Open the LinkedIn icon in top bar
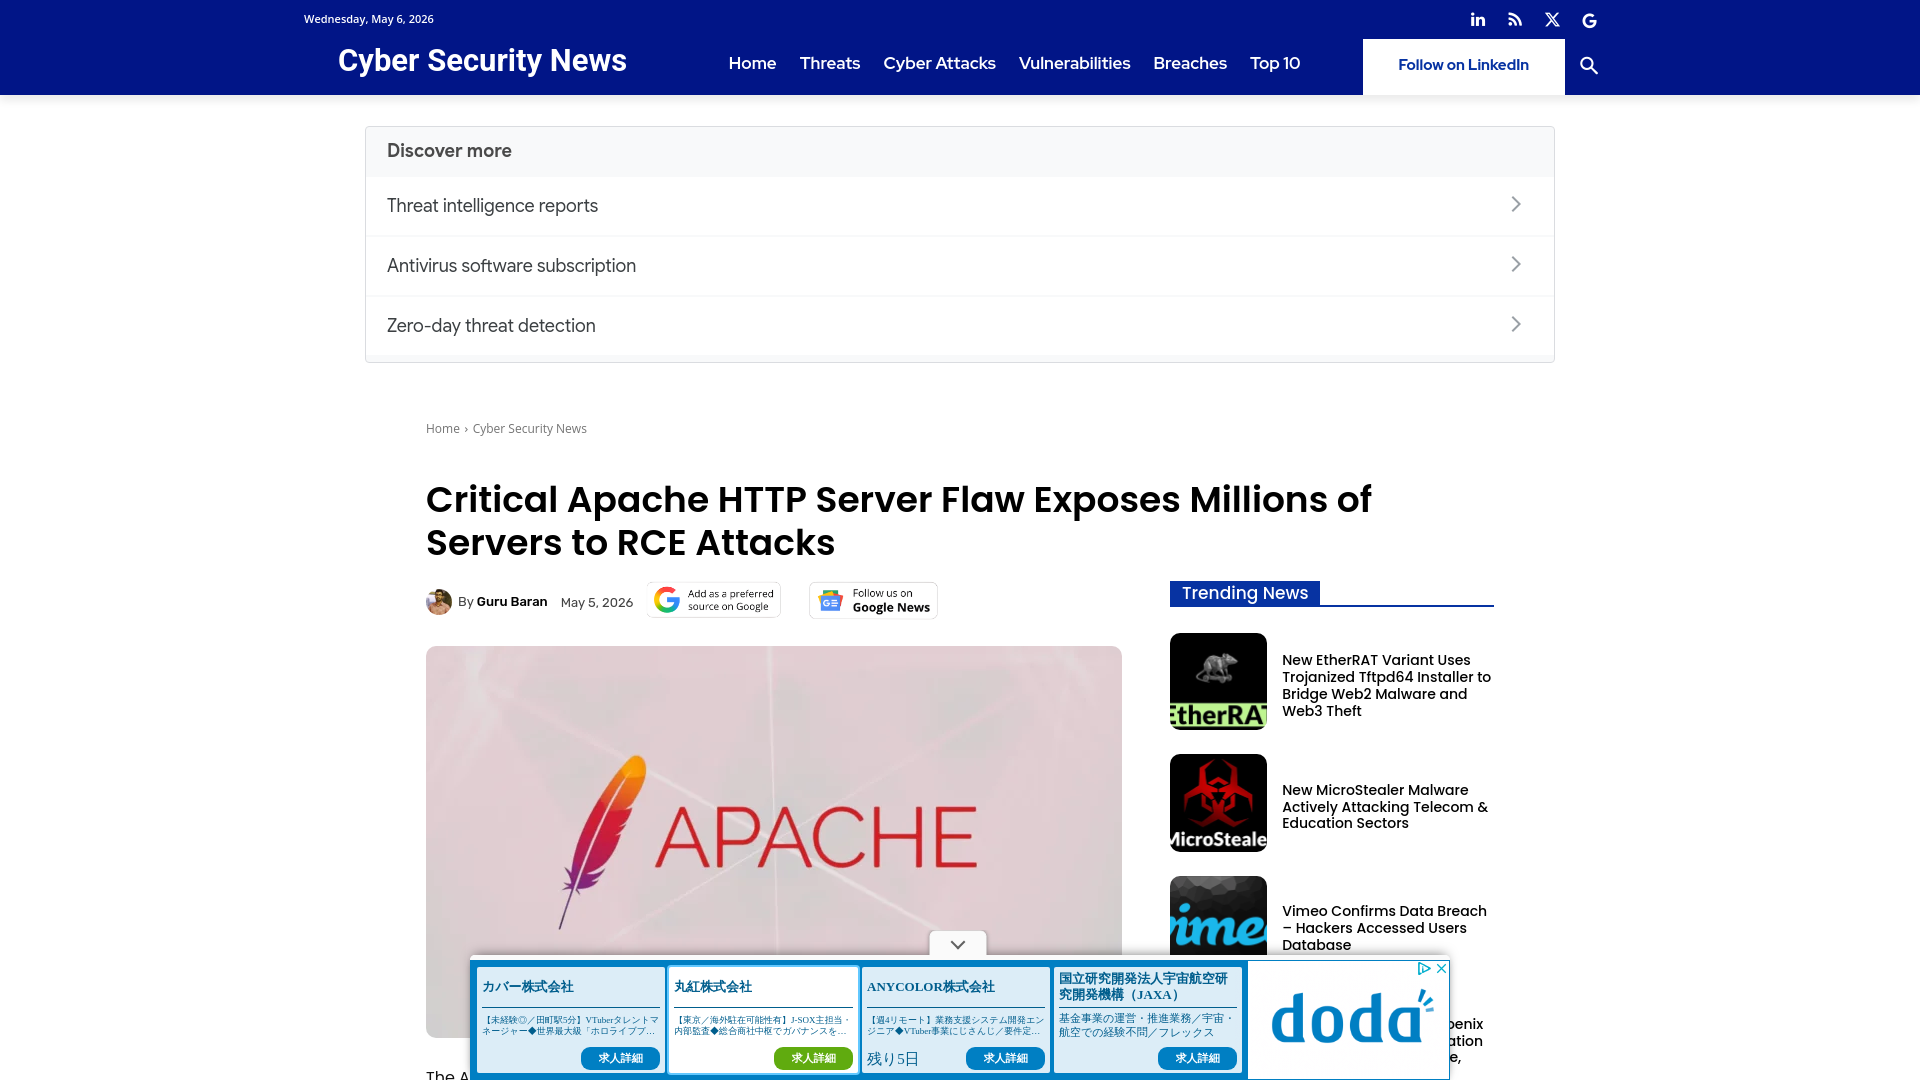This screenshot has height=1080, width=1920. point(1478,20)
